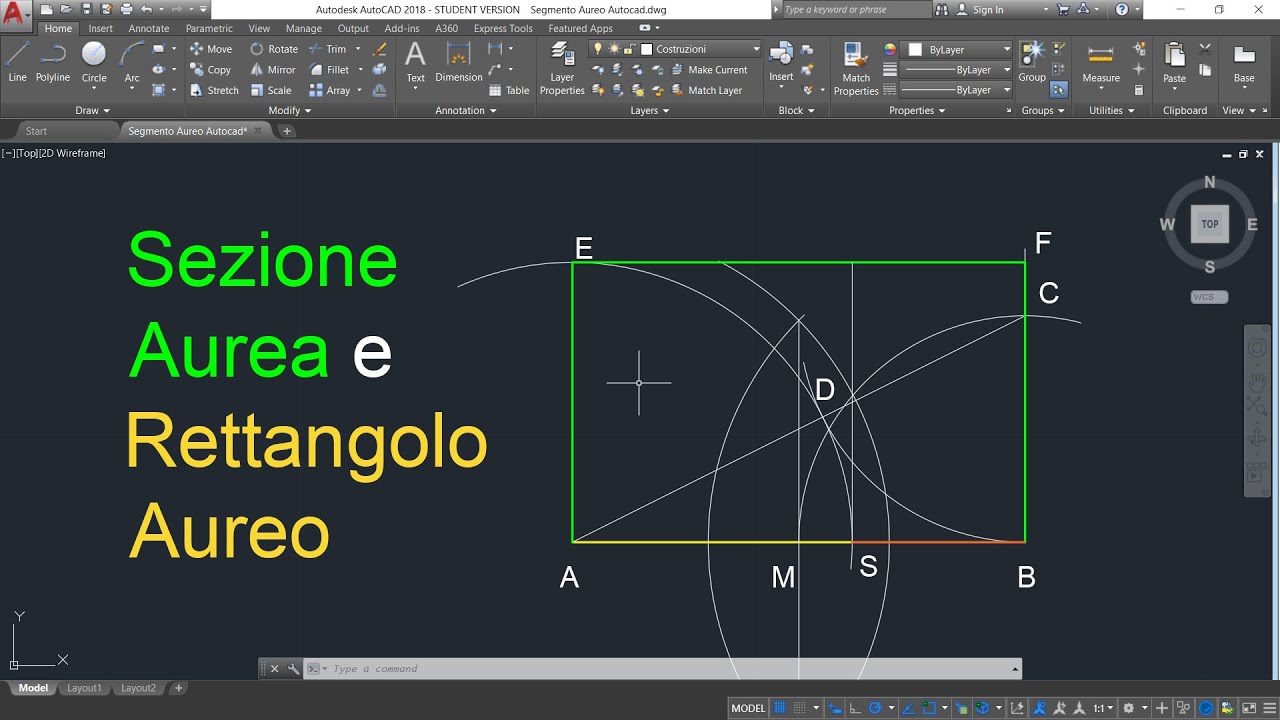Click the Array tool
This screenshot has width=1280, height=720.
[330, 90]
